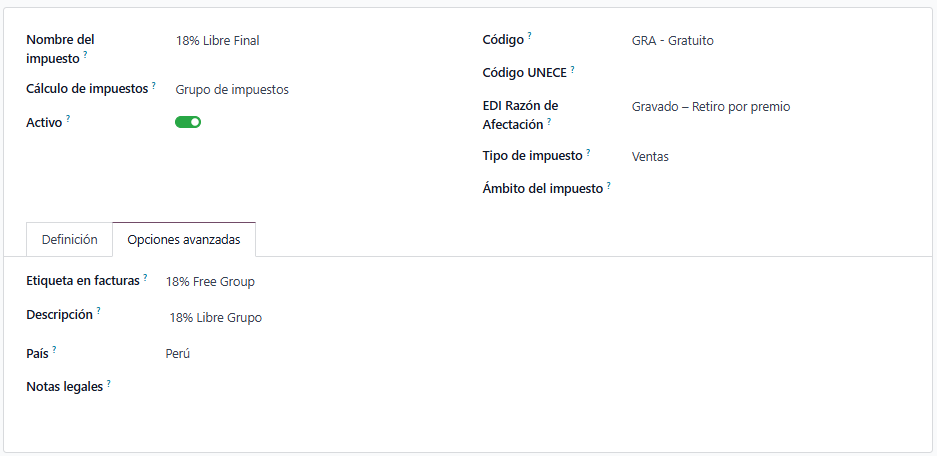Image resolution: width=937 pixels, height=456 pixels.
Task: Click help icon beside Etiqueta en facturas
Action: (145, 277)
